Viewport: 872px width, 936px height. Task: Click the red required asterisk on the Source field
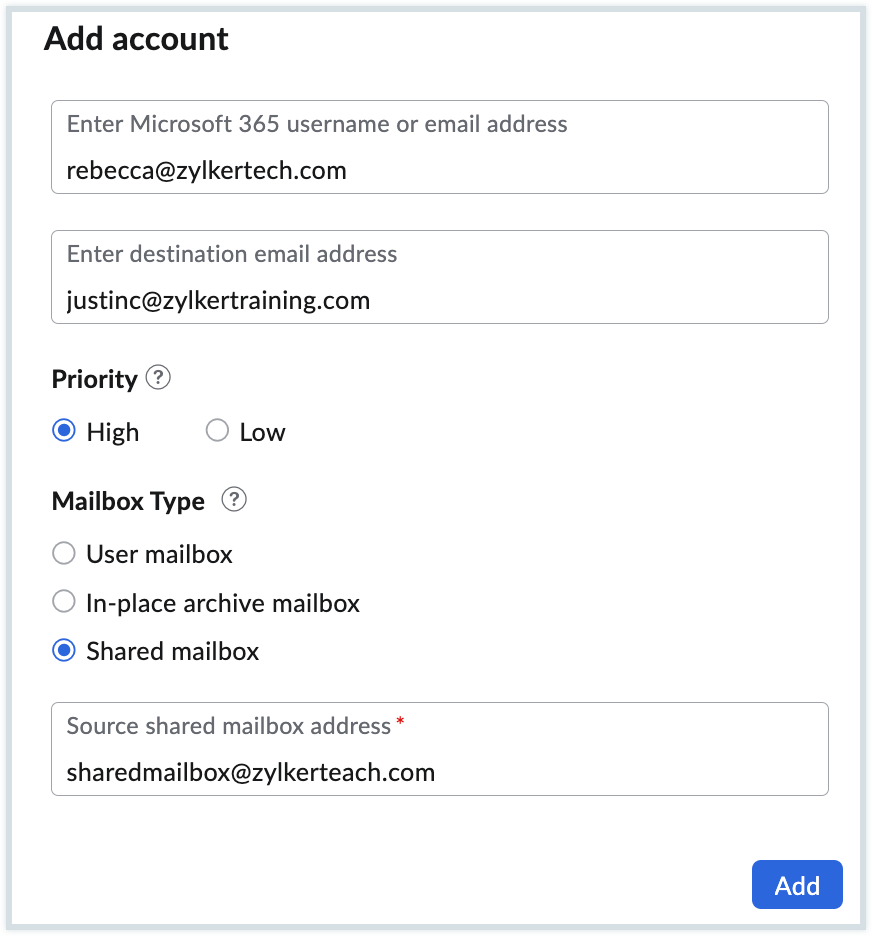(400, 722)
